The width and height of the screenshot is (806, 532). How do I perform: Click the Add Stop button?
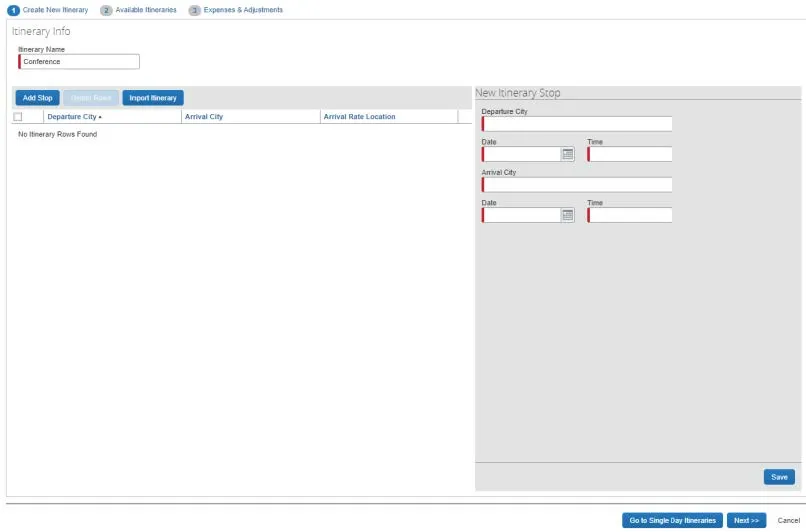pos(38,98)
